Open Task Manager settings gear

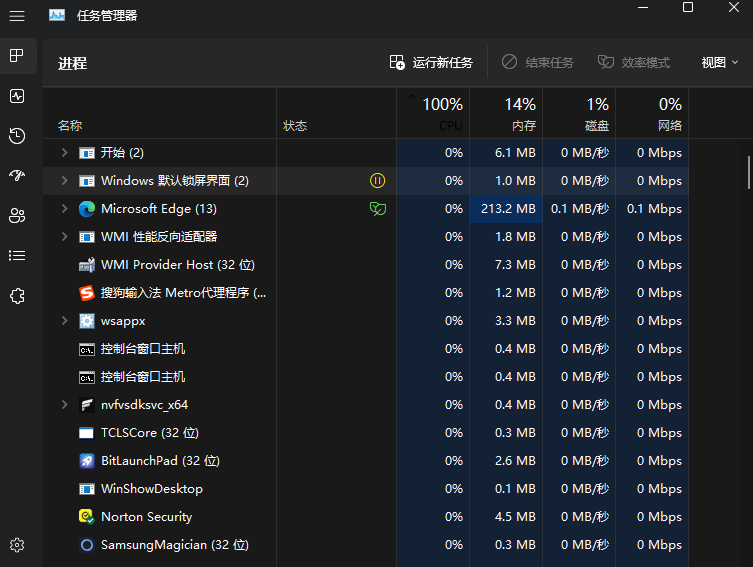[x=17, y=545]
